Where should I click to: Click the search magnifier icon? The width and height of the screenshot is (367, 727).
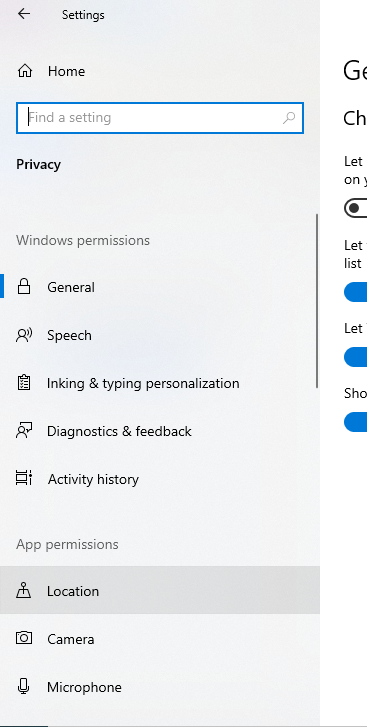(x=289, y=118)
